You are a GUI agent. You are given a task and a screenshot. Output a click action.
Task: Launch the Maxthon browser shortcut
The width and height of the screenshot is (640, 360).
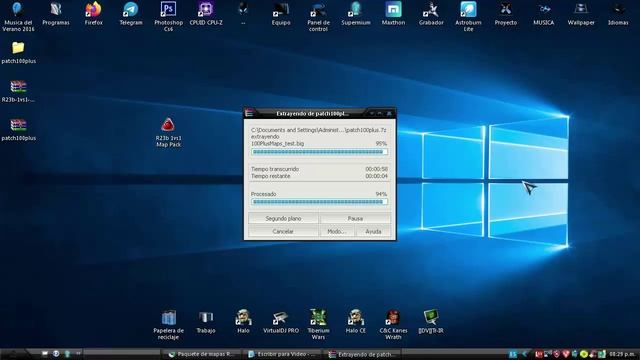coord(393,13)
